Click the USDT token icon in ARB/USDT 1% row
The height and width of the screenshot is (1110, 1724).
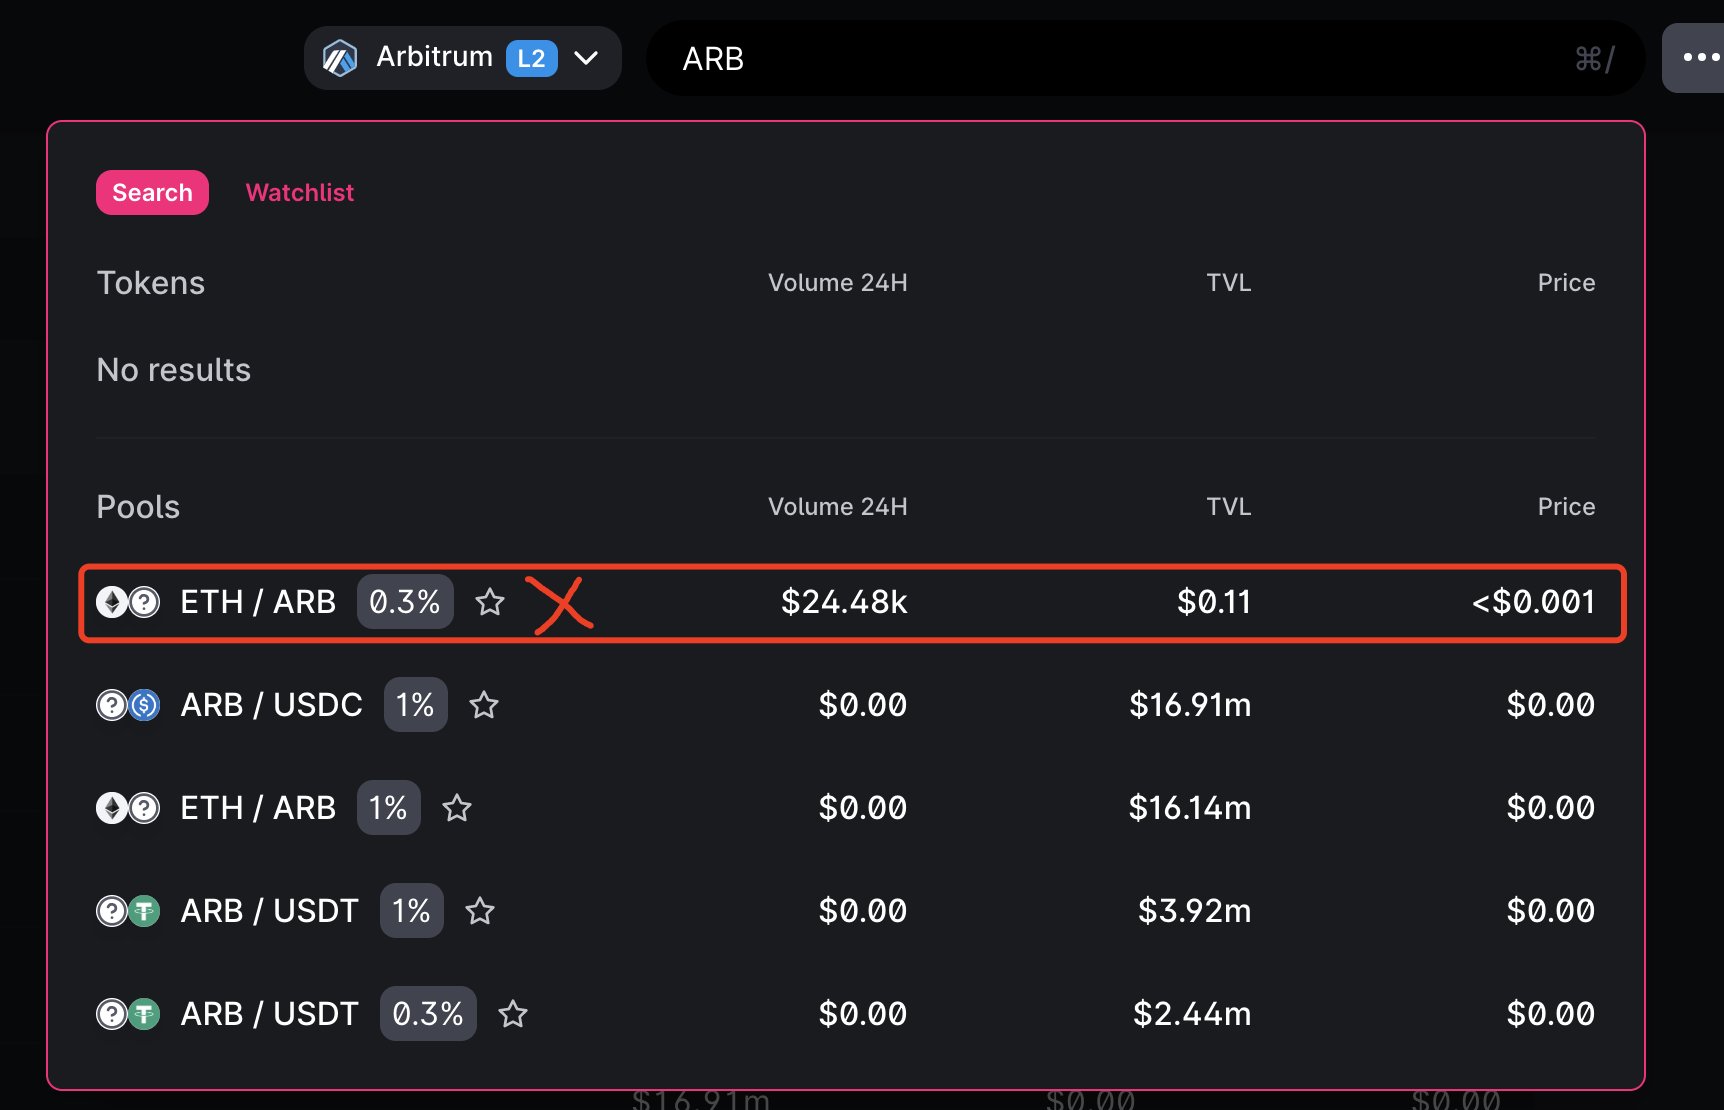pos(144,911)
